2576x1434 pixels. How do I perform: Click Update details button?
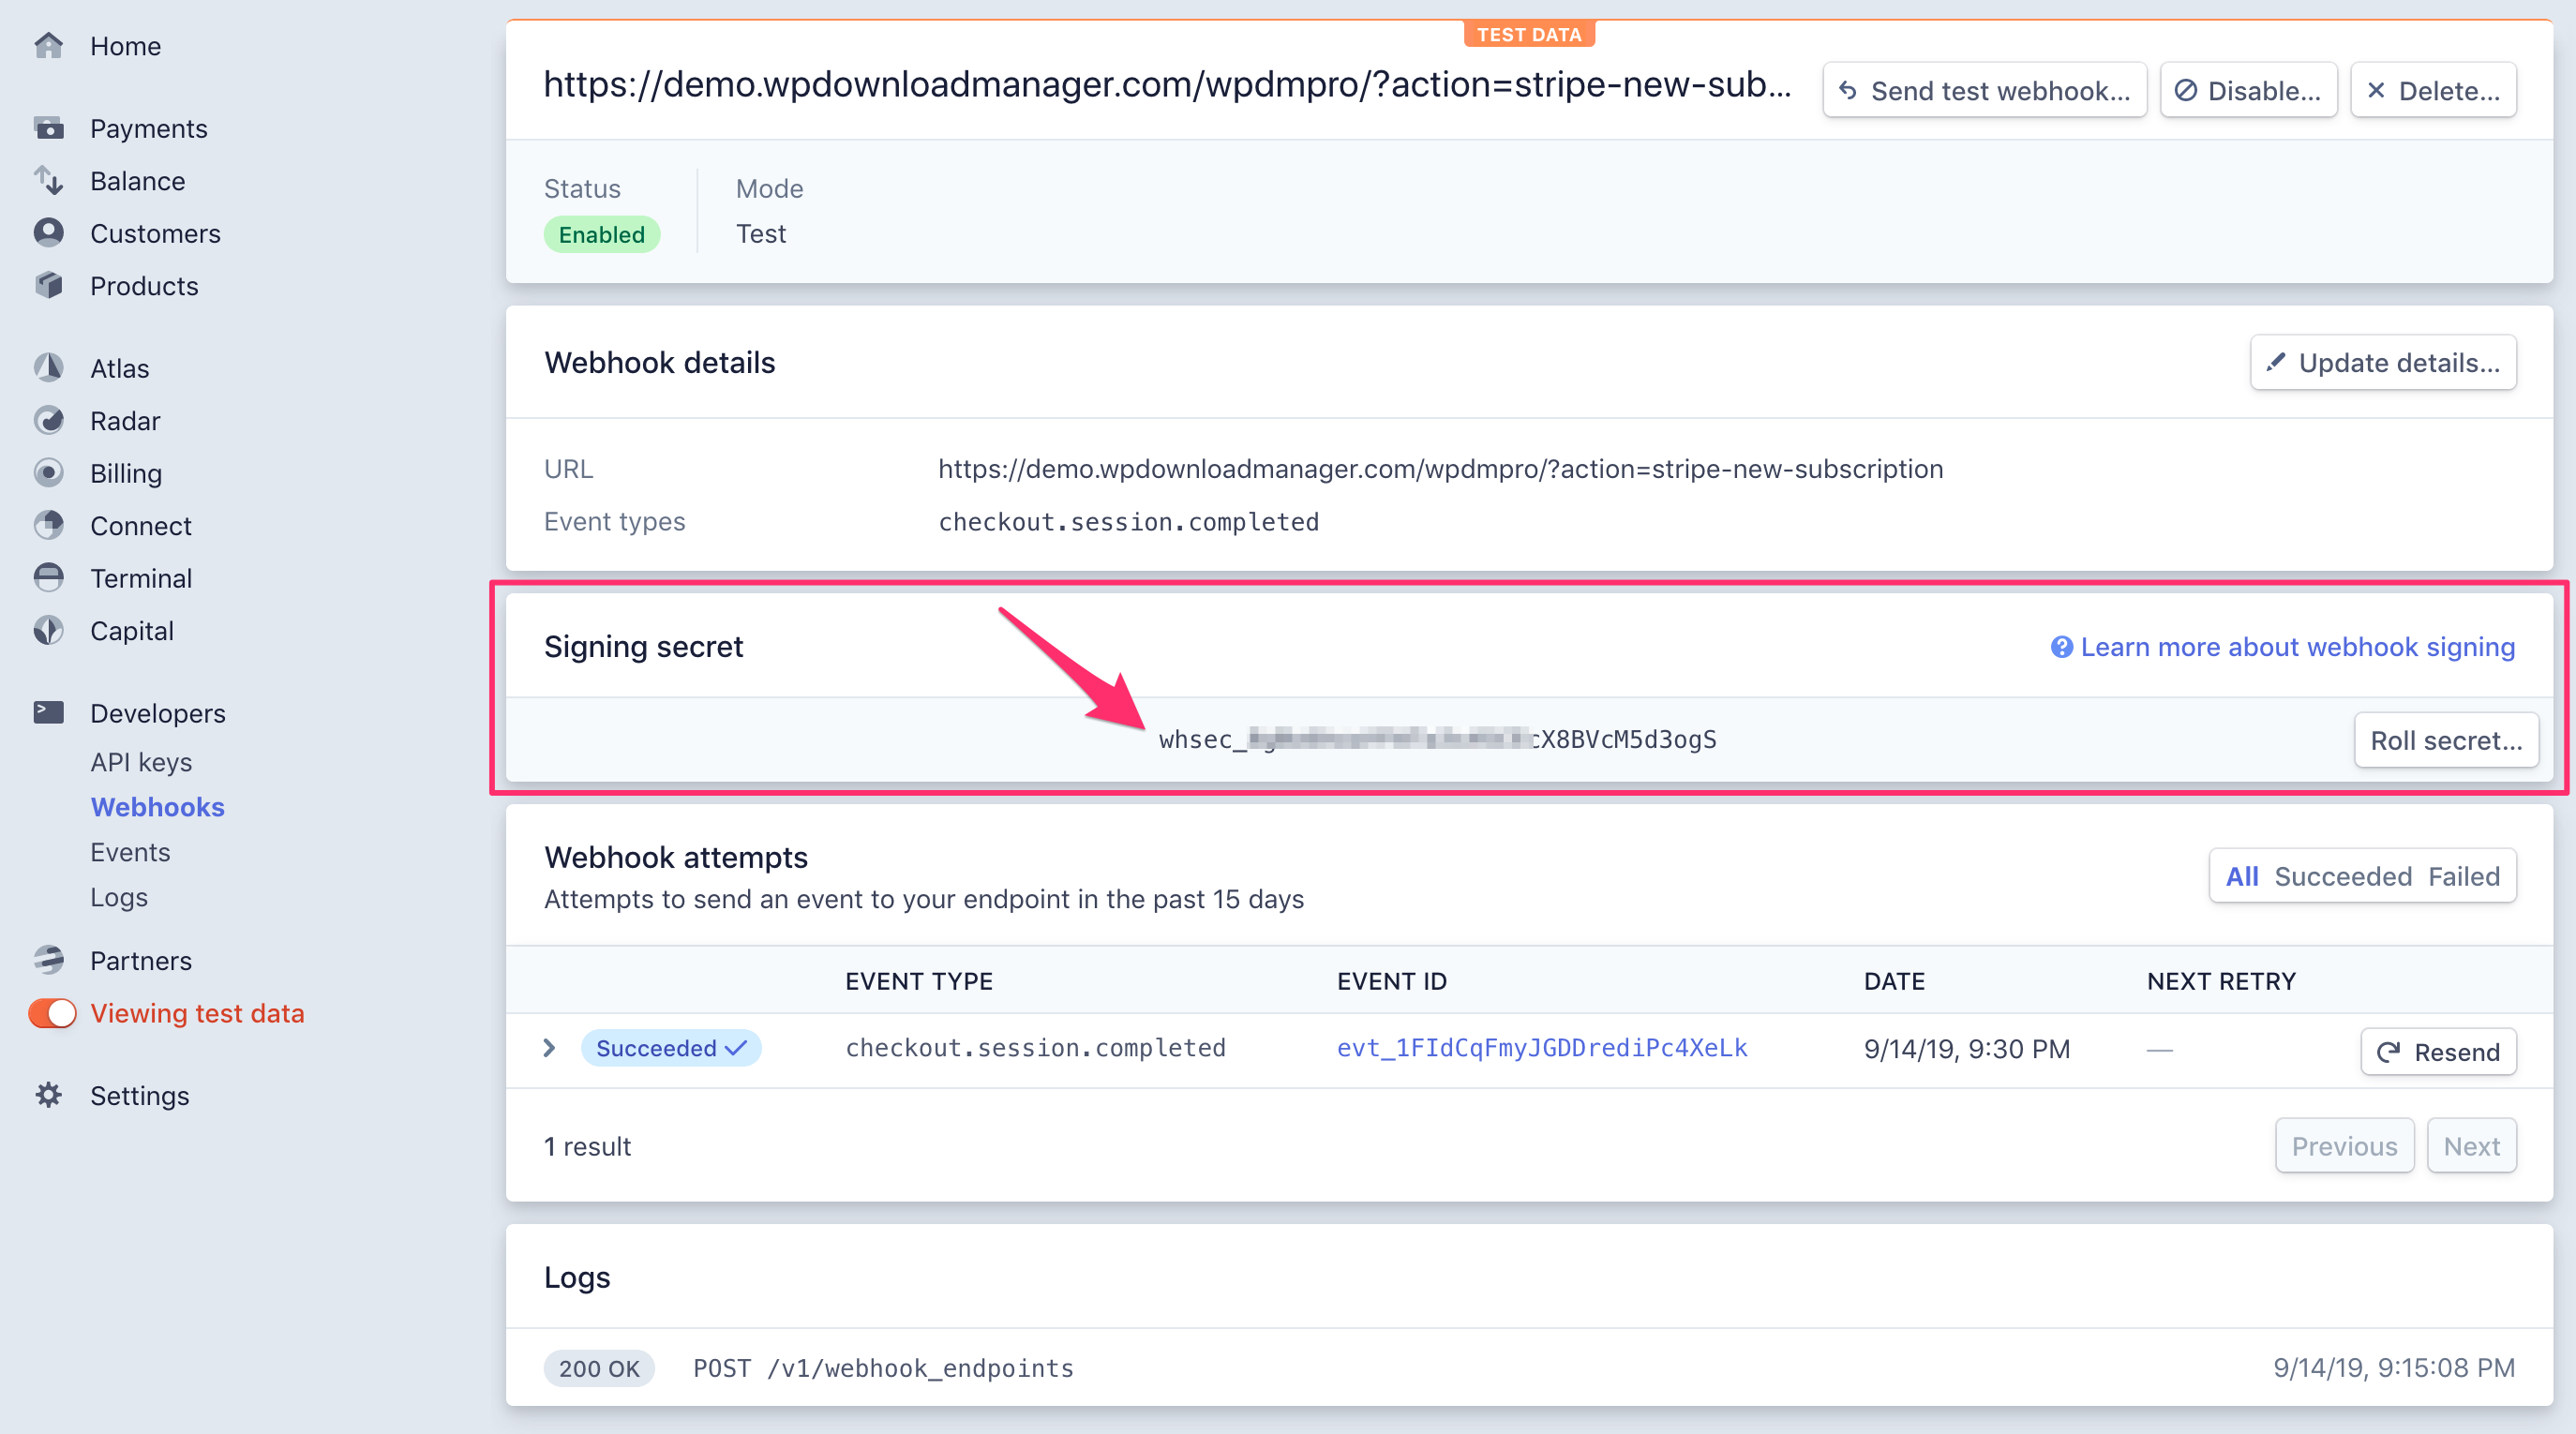[2383, 362]
